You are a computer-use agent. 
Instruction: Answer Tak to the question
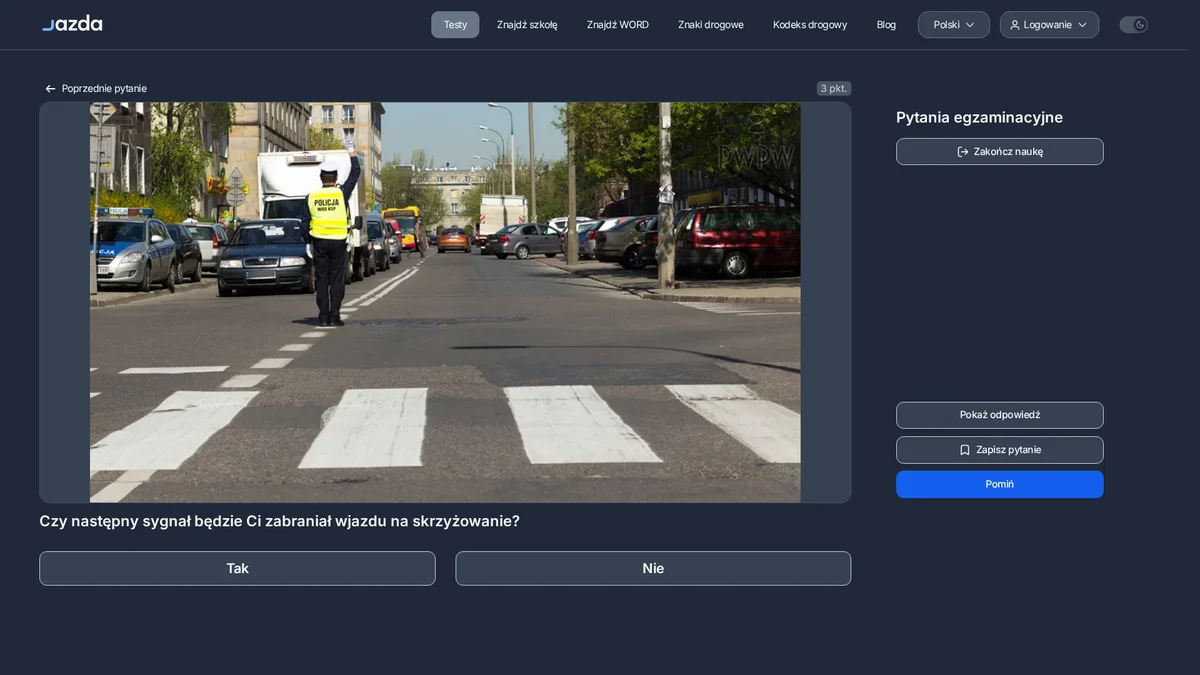coord(237,568)
